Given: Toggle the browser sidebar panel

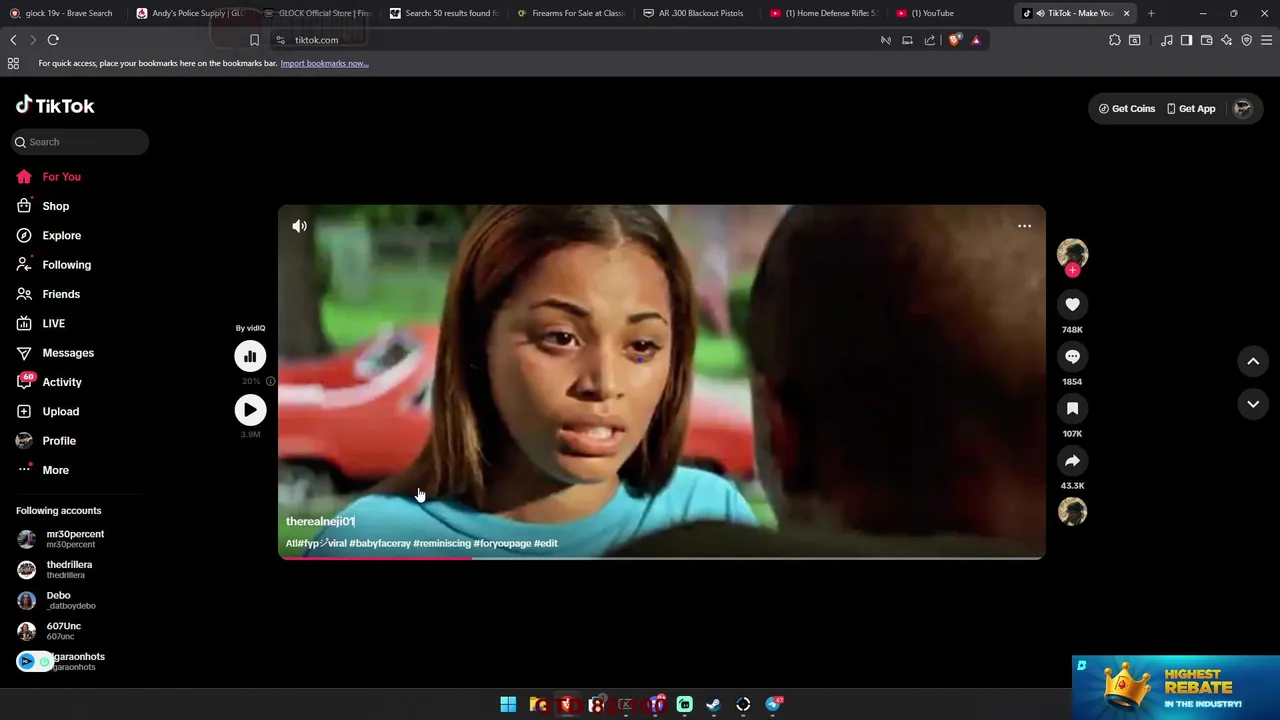Looking at the screenshot, I should (x=1186, y=40).
